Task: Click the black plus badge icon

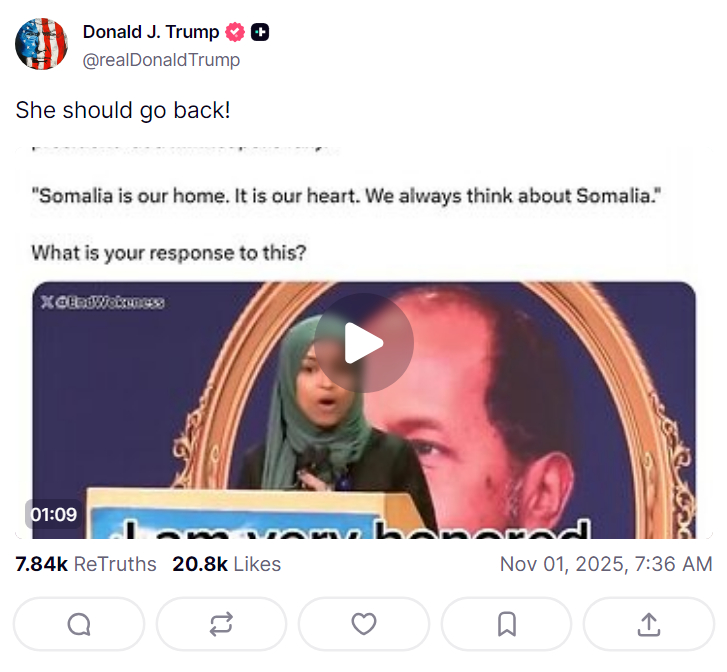Action: (260, 32)
